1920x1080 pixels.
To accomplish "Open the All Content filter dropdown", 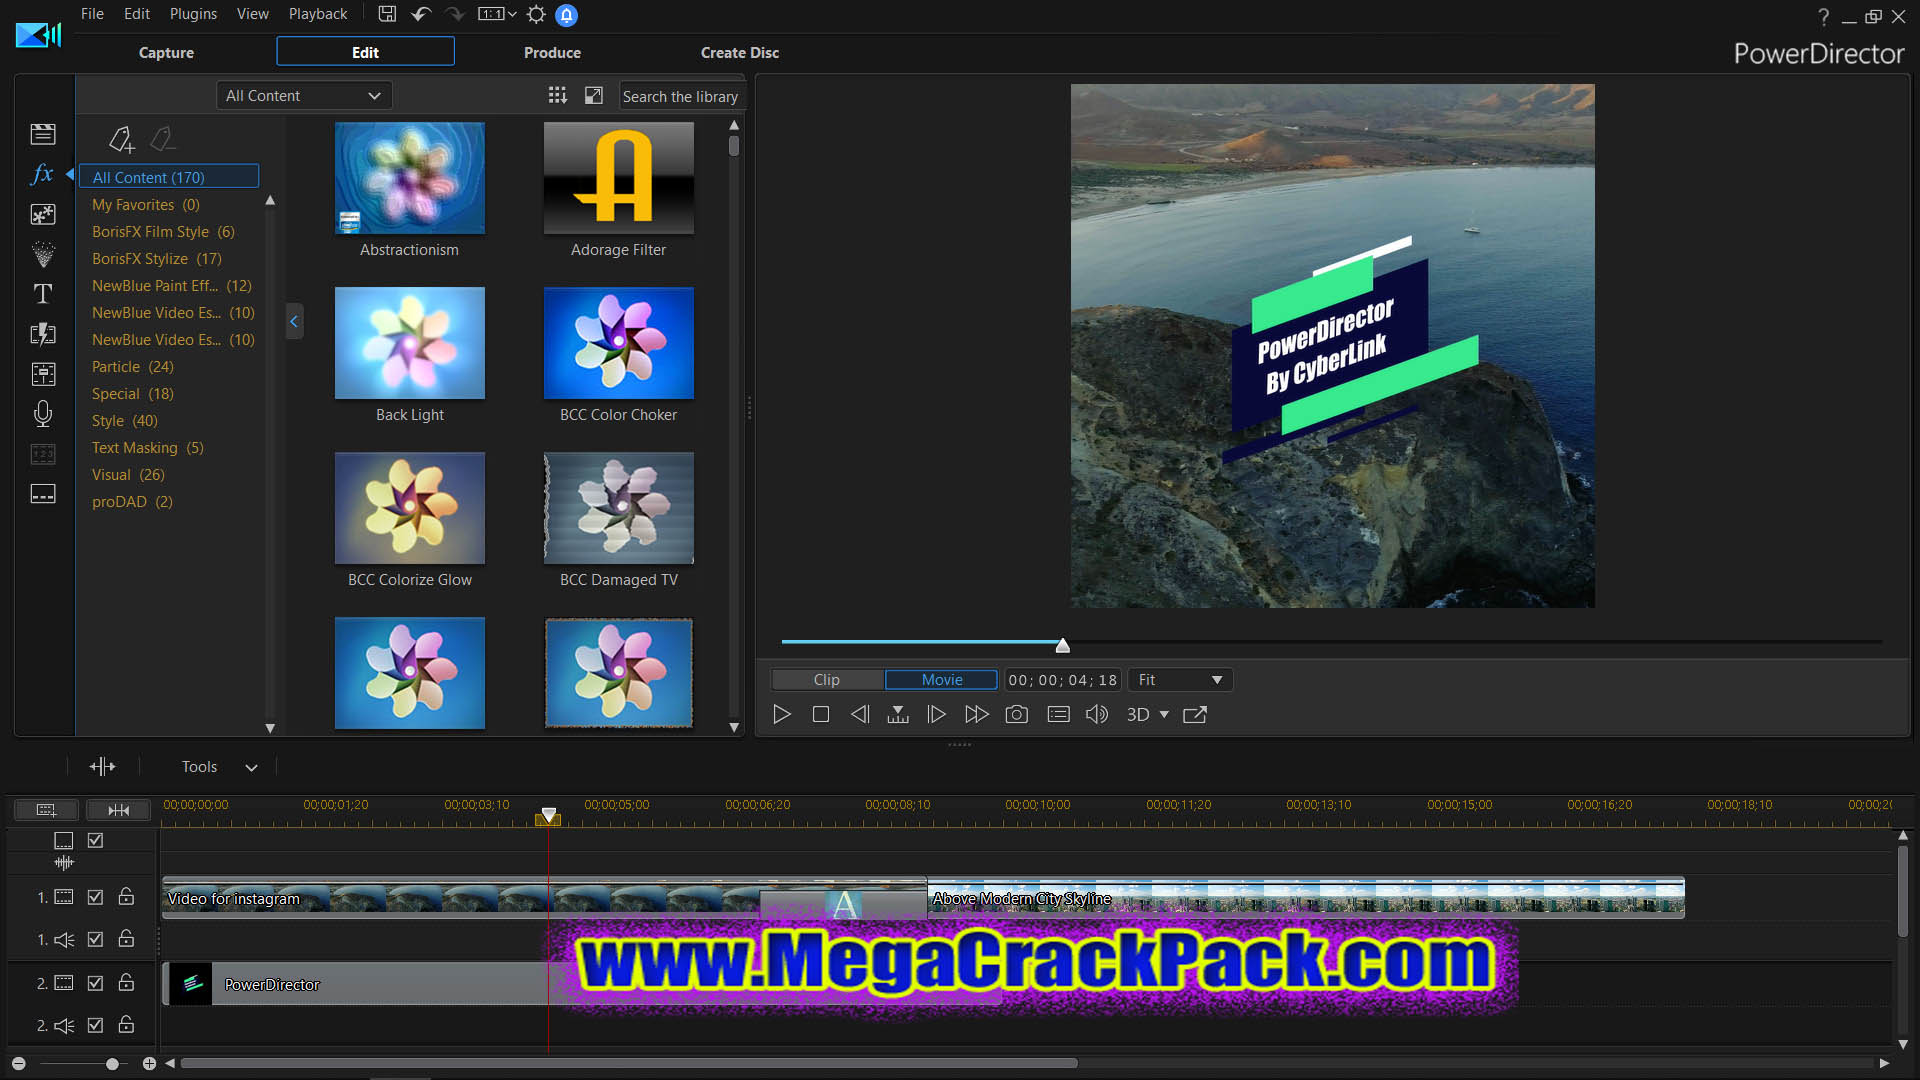I will click(304, 95).
